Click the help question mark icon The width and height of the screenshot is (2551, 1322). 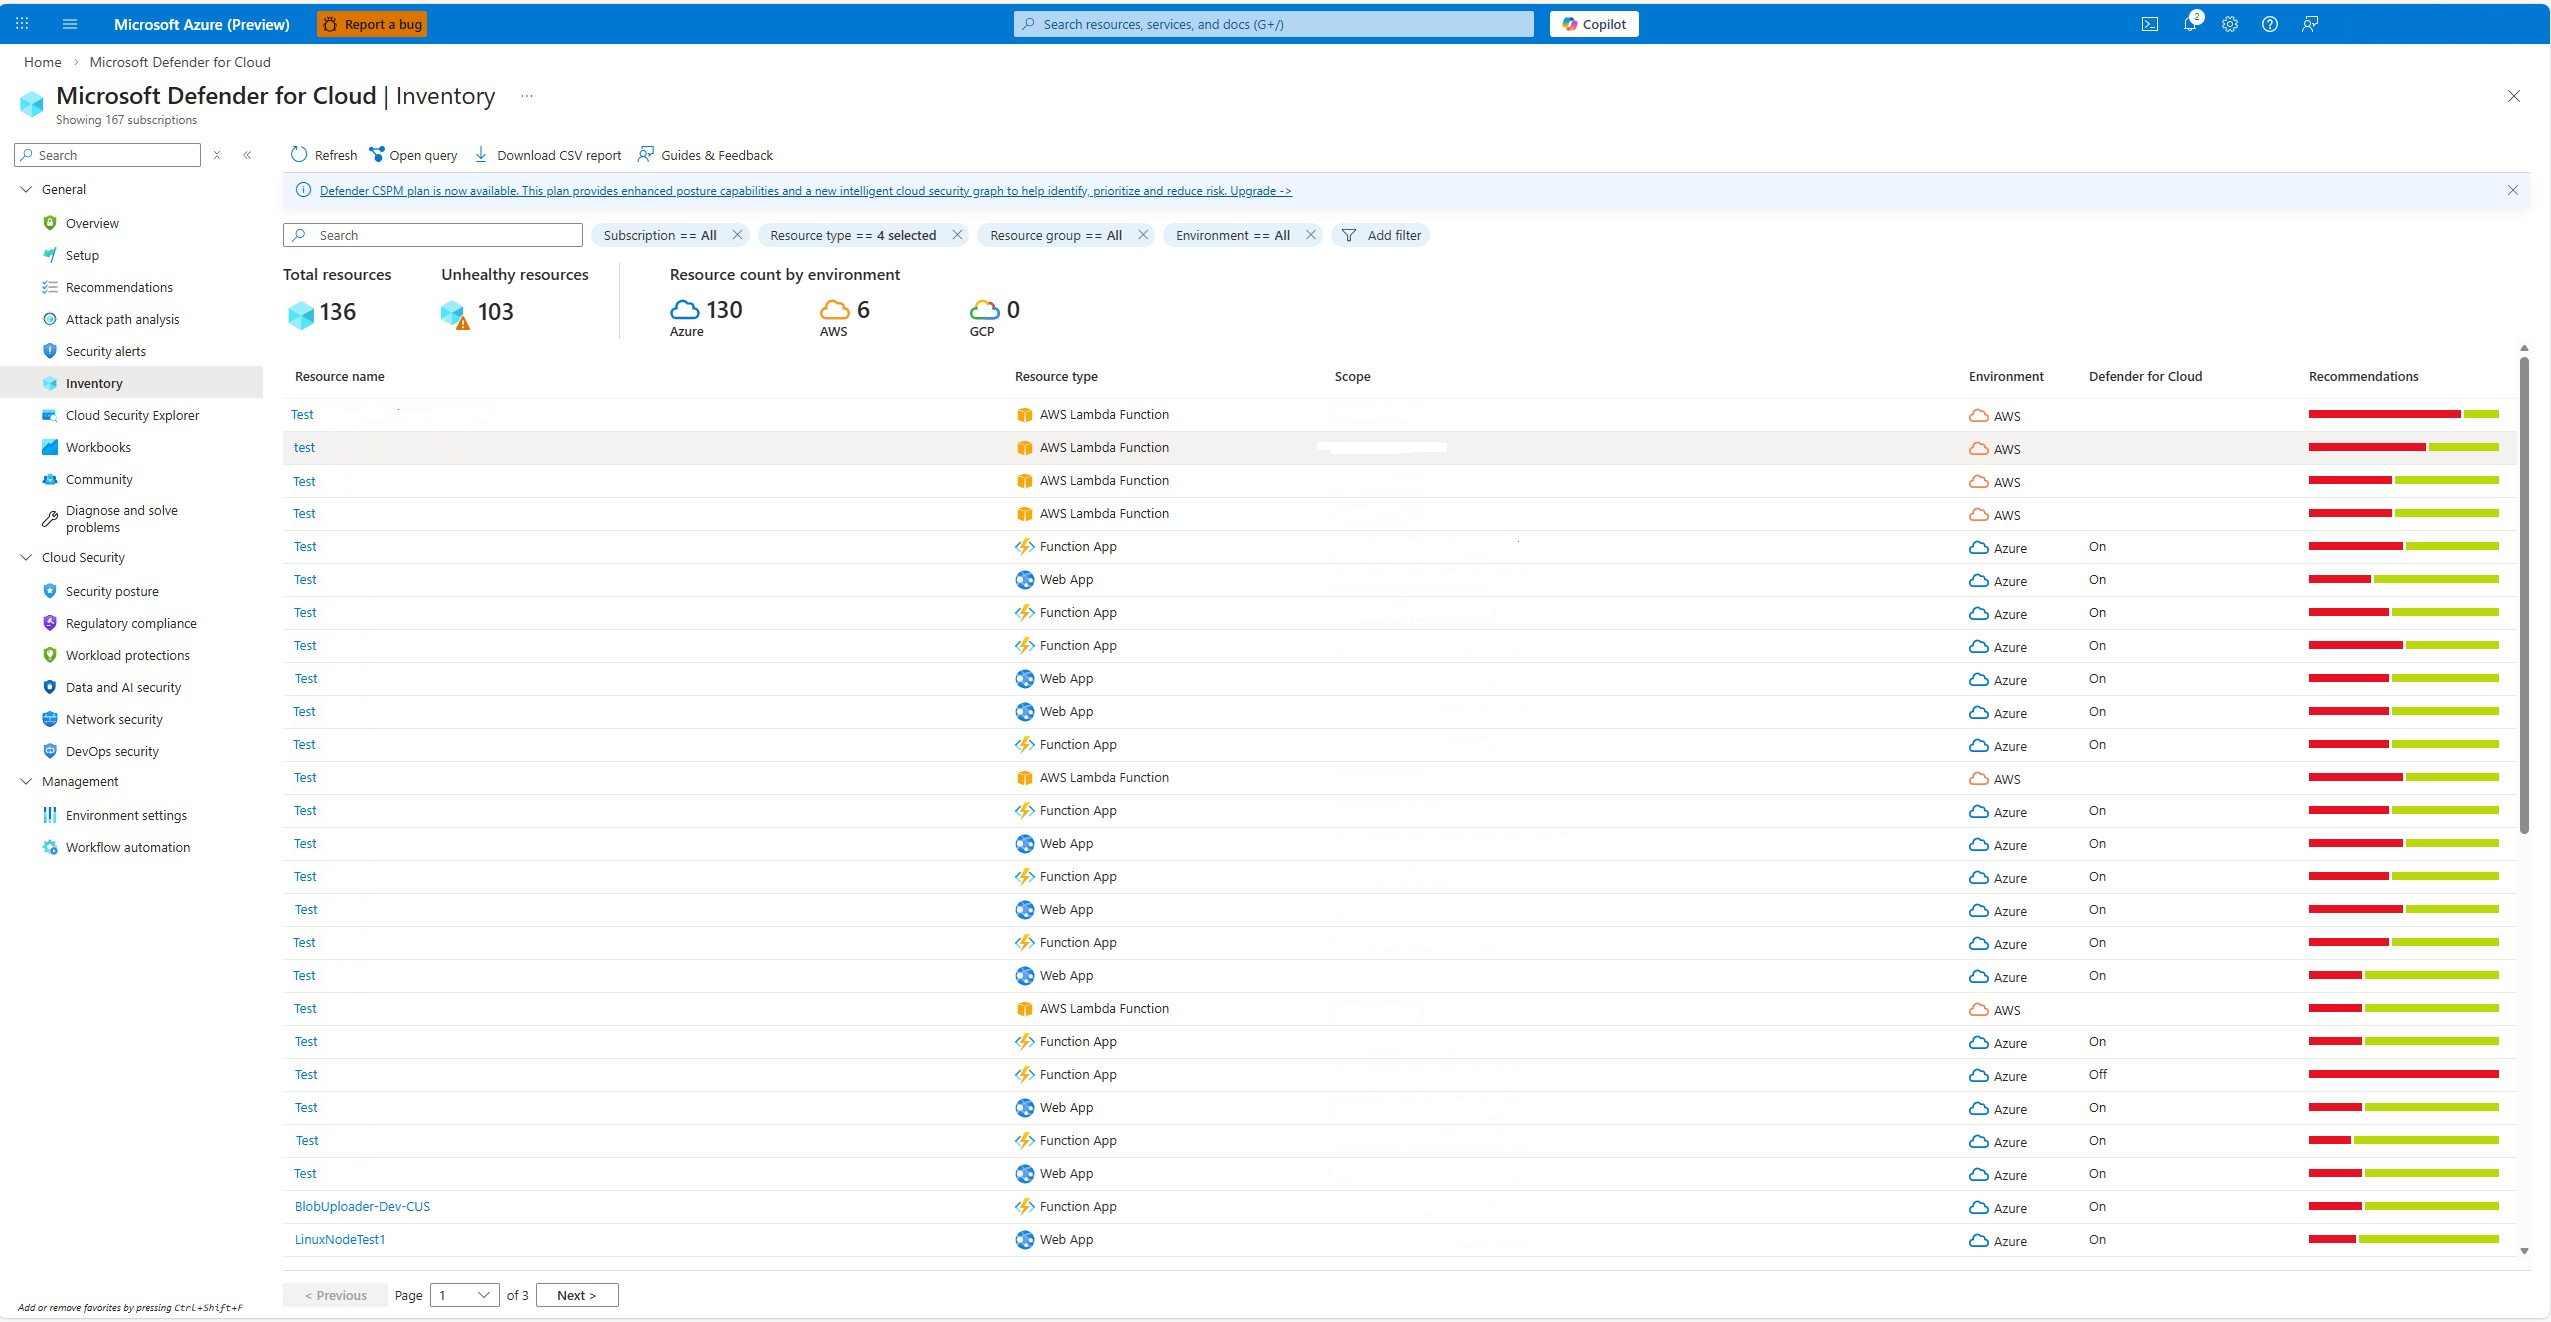point(2269,24)
